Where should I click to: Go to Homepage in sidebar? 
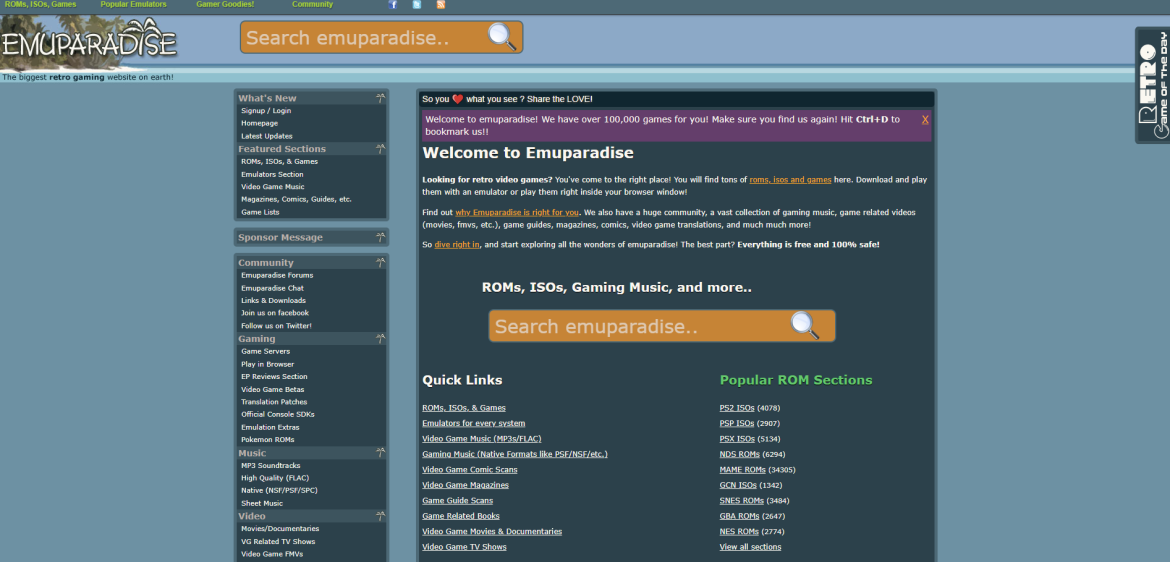pyautogui.click(x=260, y=123)
